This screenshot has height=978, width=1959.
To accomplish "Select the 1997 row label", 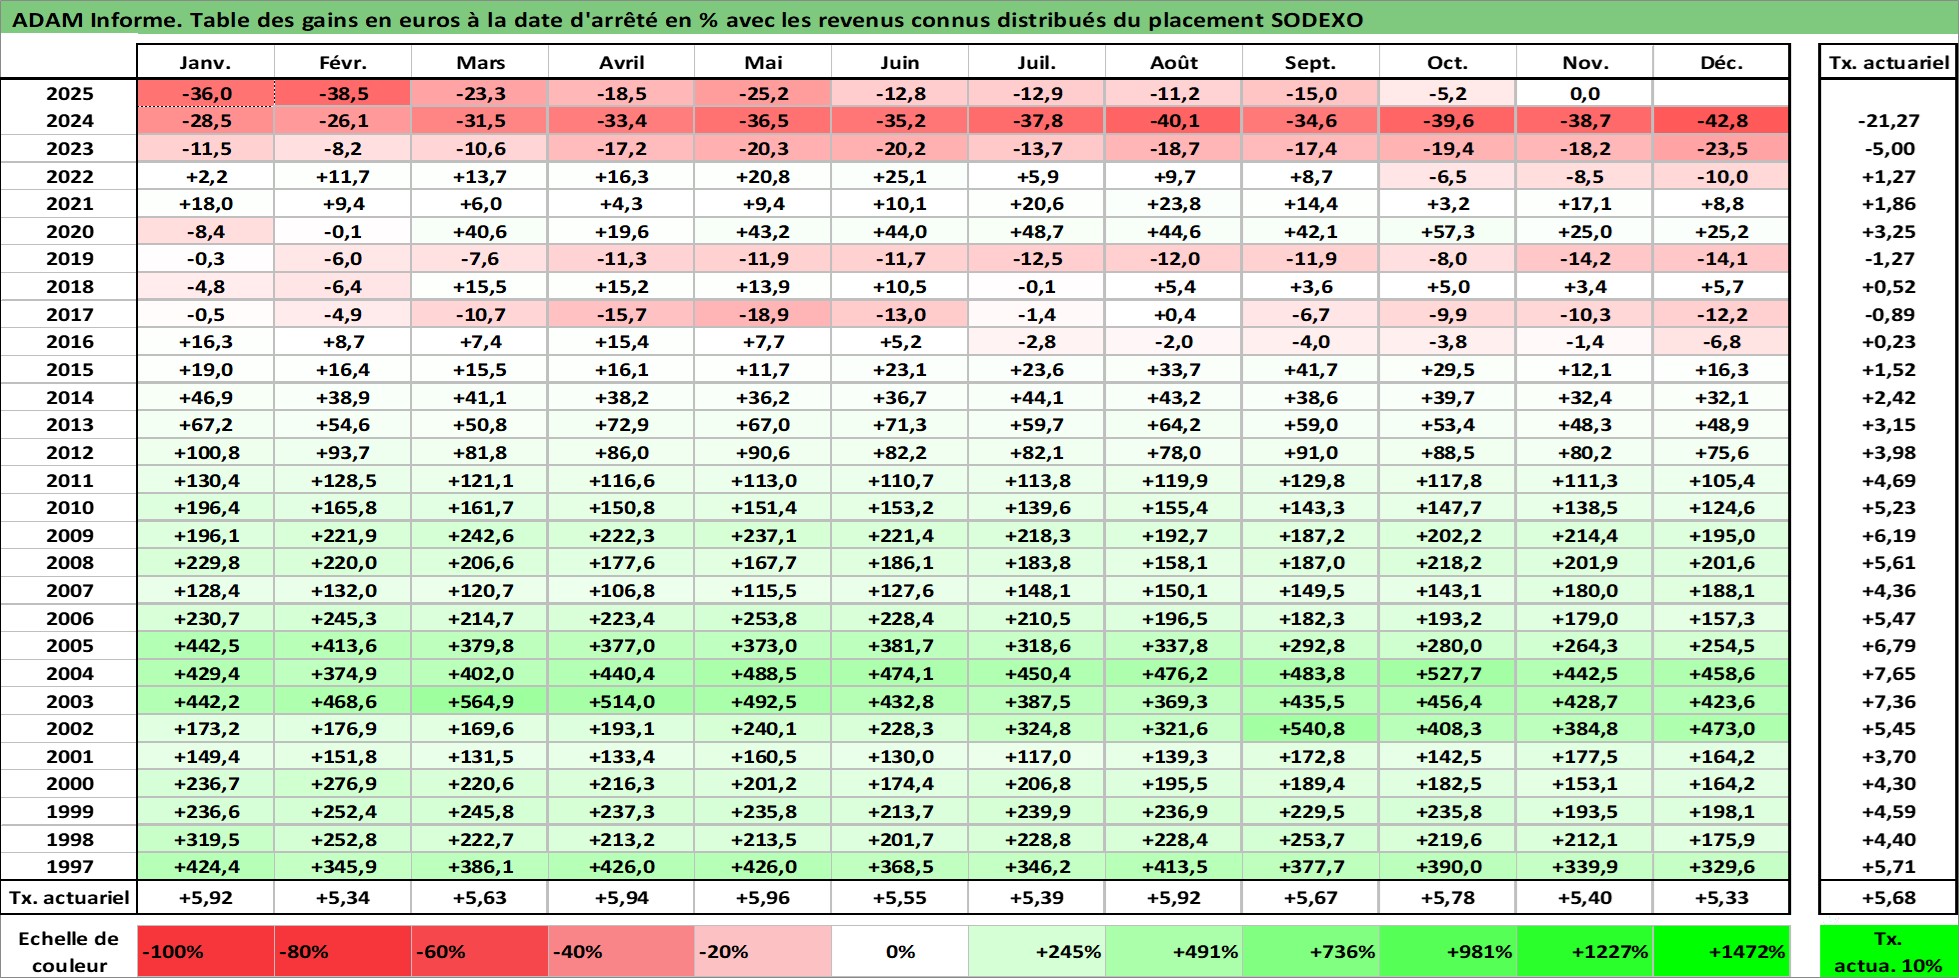I will tap(69, 867).
